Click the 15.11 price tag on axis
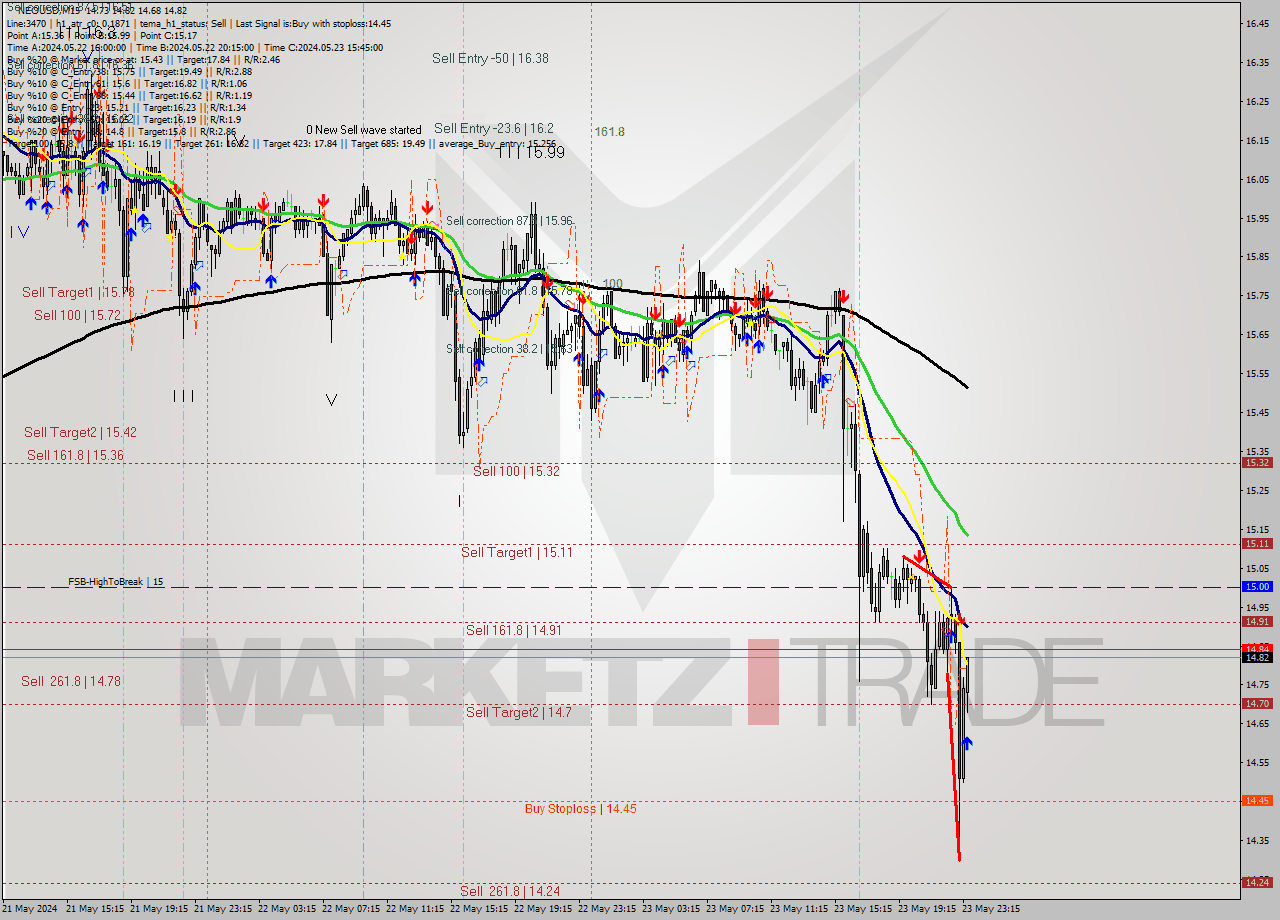This screenshot has height=920, width=1280. (1257, 543)
